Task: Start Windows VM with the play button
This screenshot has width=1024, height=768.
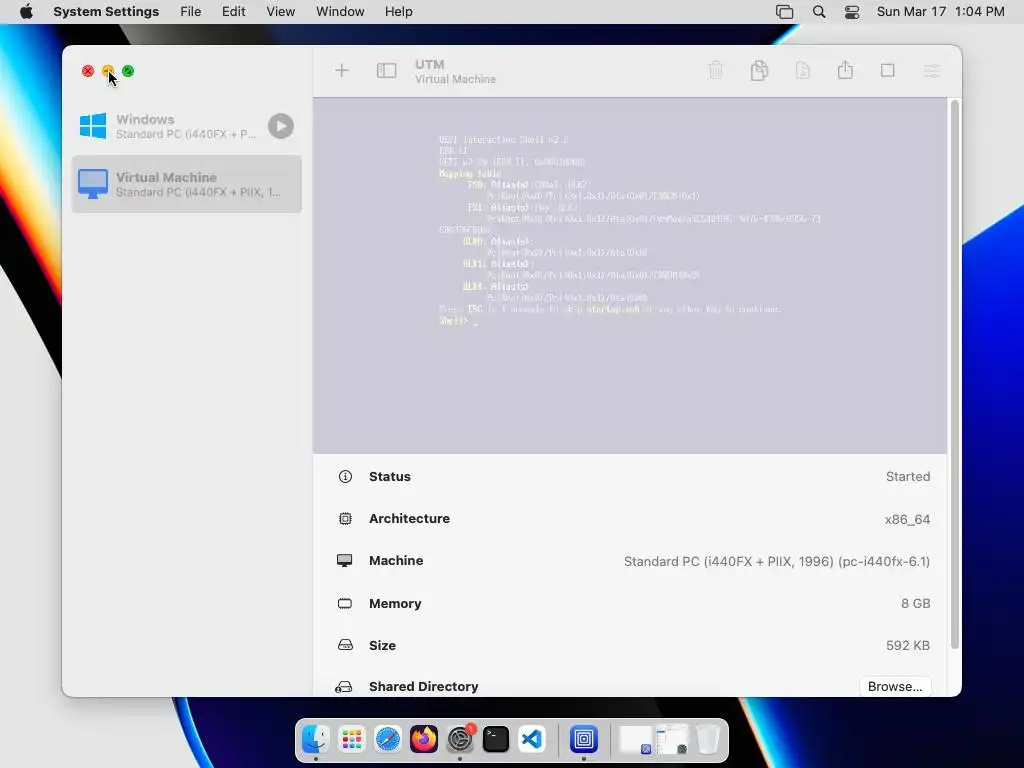Action: (x=281, y=126)
